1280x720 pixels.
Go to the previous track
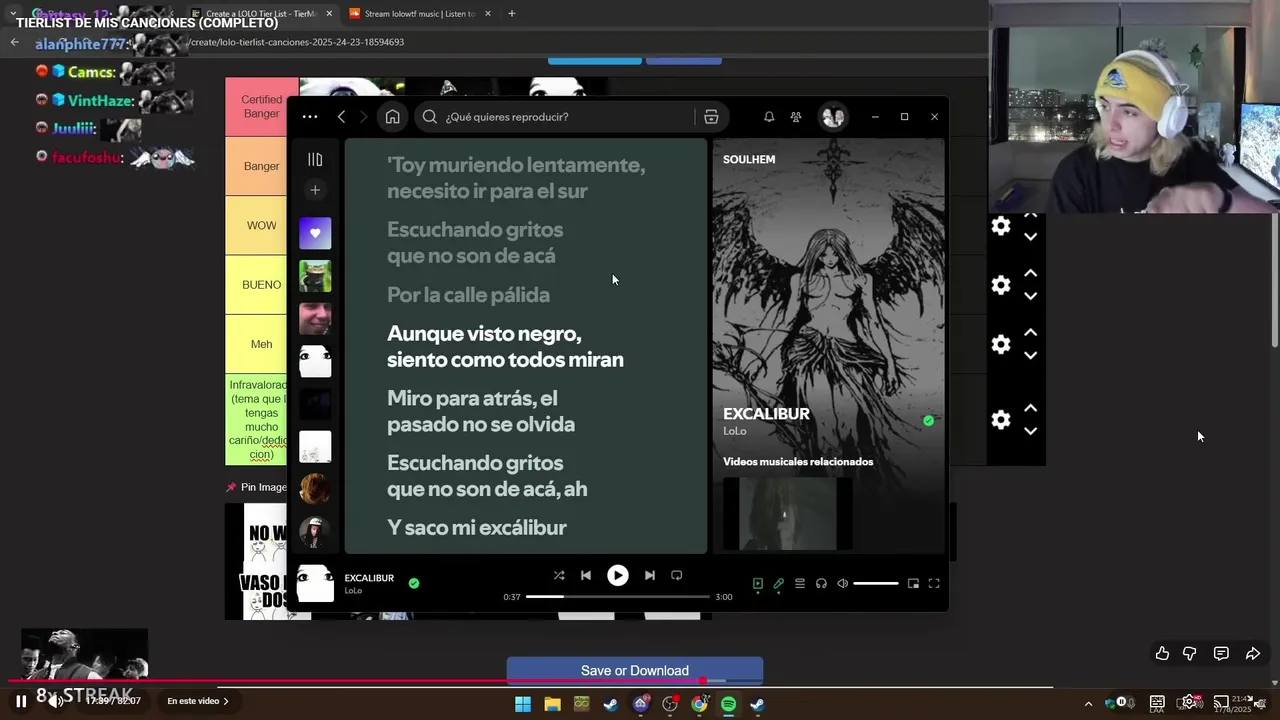[586, 575]
